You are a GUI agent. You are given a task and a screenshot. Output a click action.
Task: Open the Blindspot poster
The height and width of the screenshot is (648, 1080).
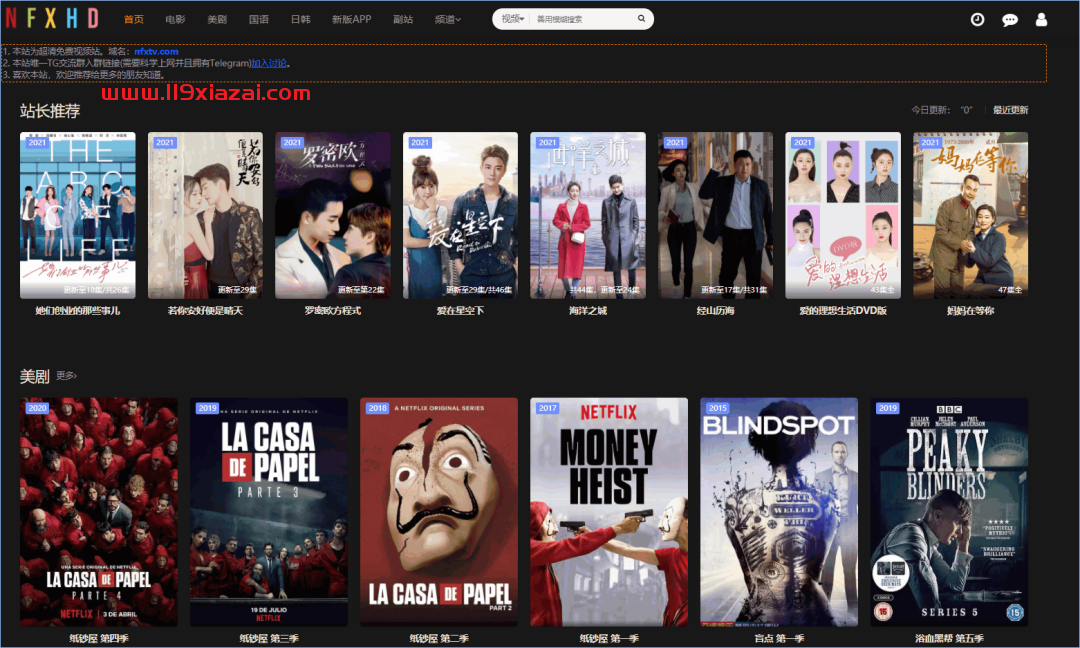coord(779,512)
